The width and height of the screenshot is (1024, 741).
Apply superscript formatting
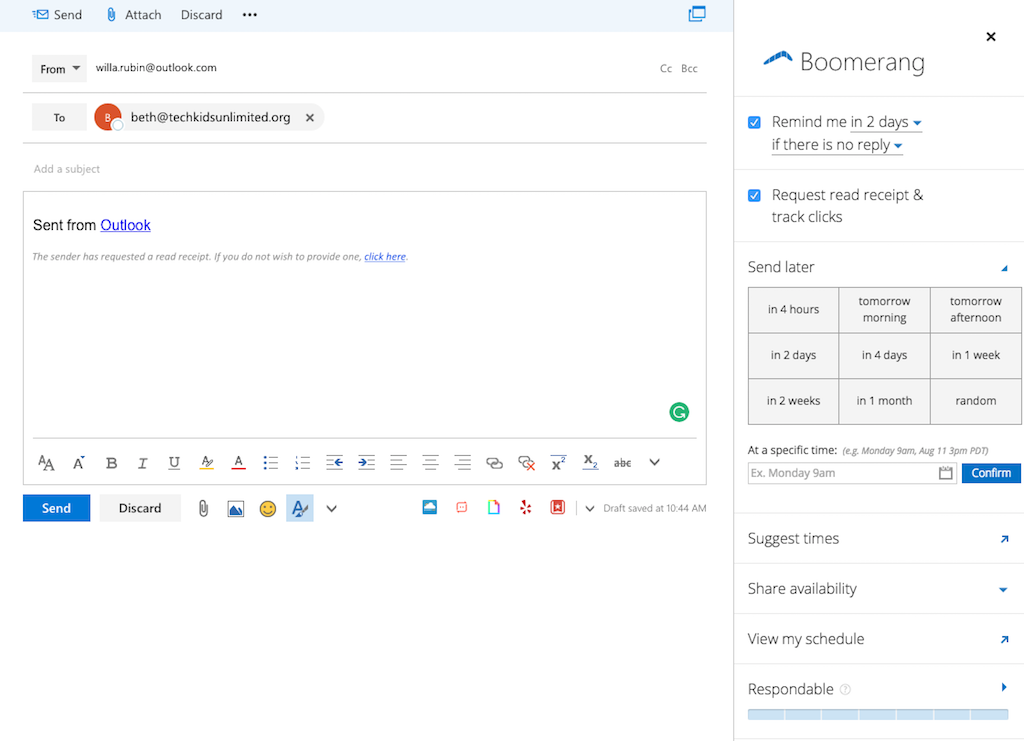(557, 462)
